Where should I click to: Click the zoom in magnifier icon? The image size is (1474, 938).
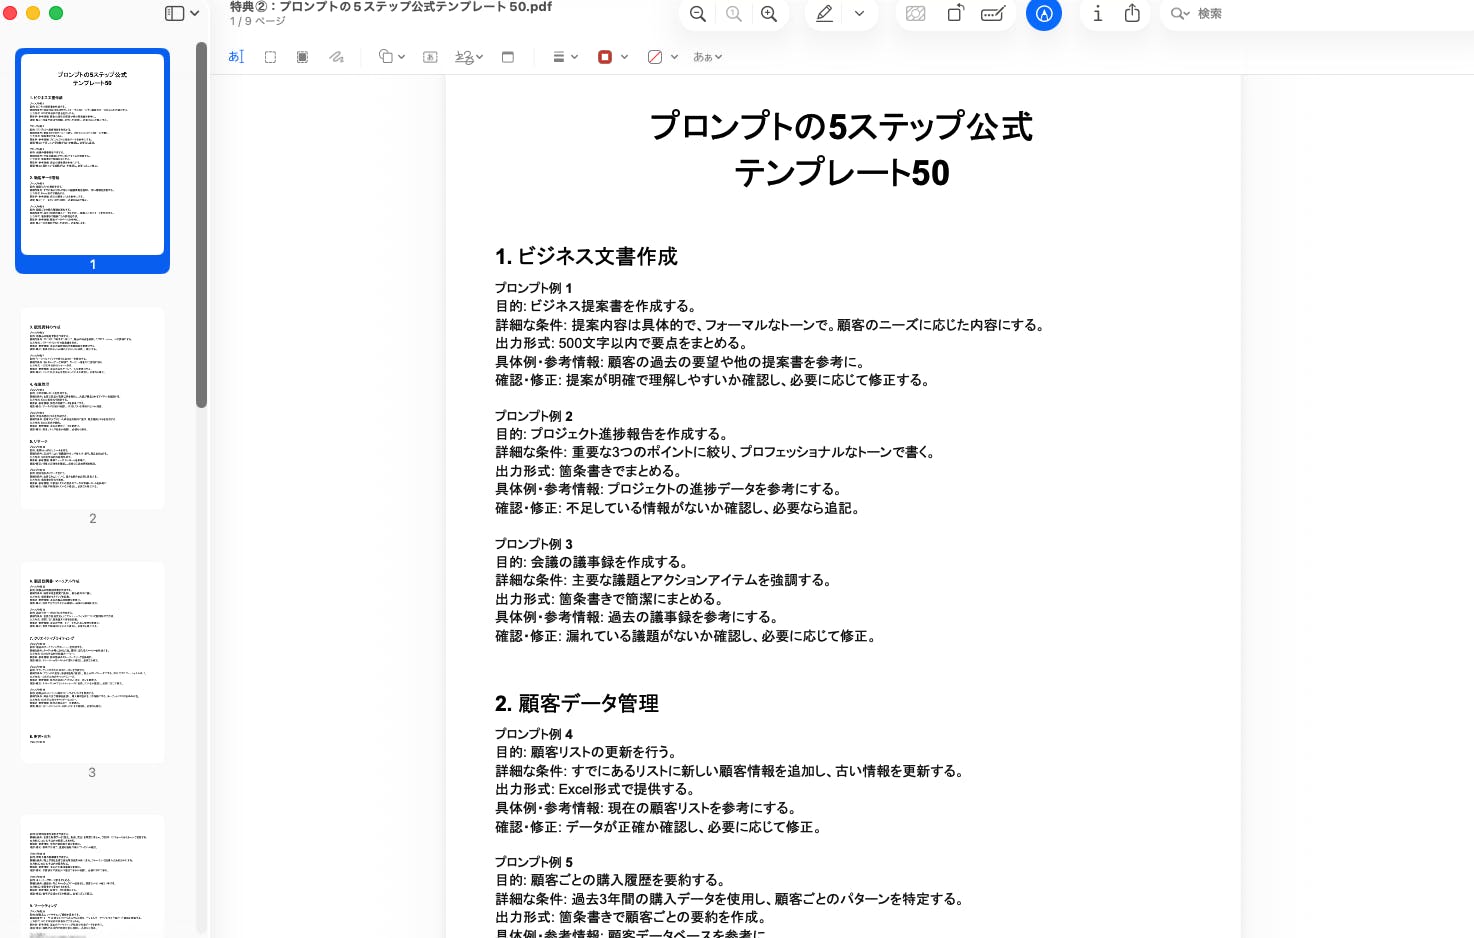(769, 14)
